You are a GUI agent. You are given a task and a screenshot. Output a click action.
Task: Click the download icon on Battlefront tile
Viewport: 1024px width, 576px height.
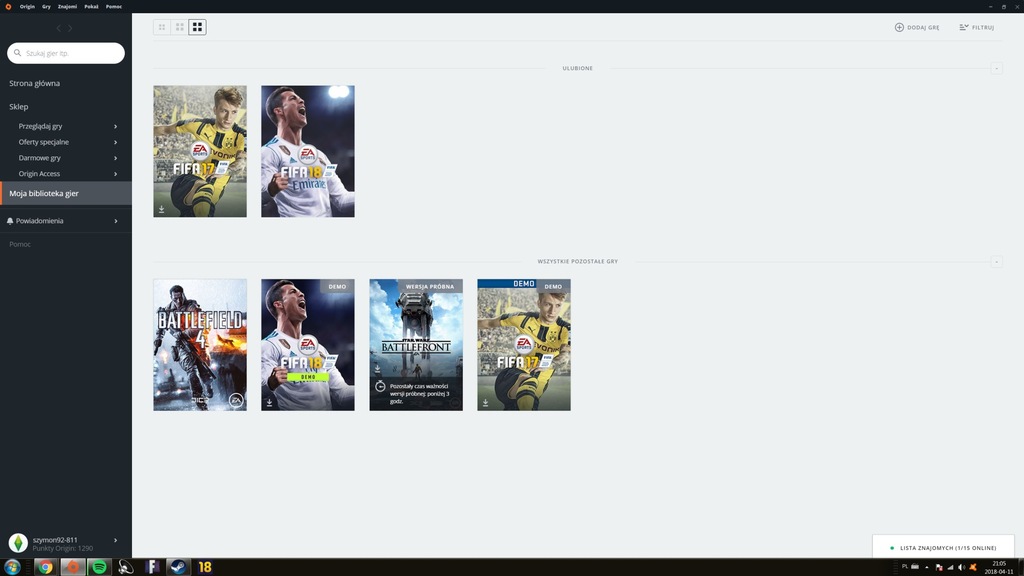pyautogui.click(x=377, y=369)
